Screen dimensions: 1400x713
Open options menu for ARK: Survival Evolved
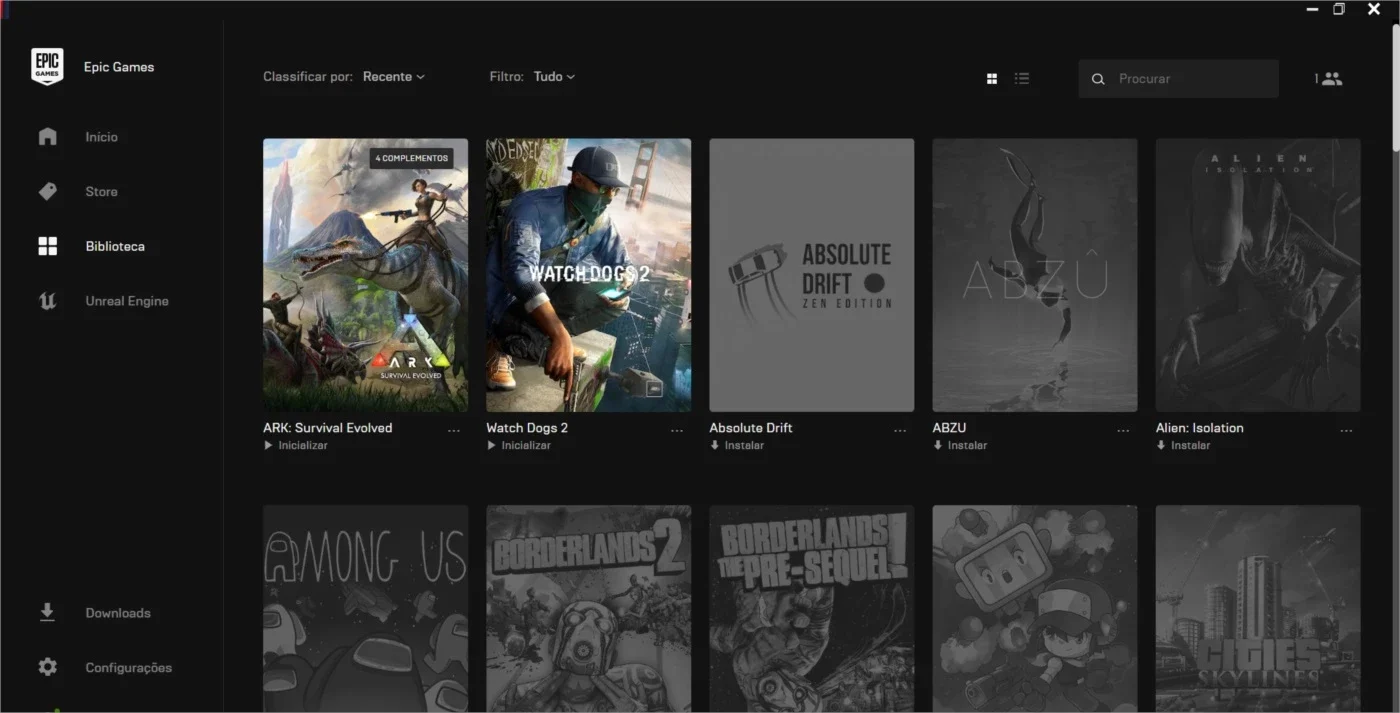(454, 431)
